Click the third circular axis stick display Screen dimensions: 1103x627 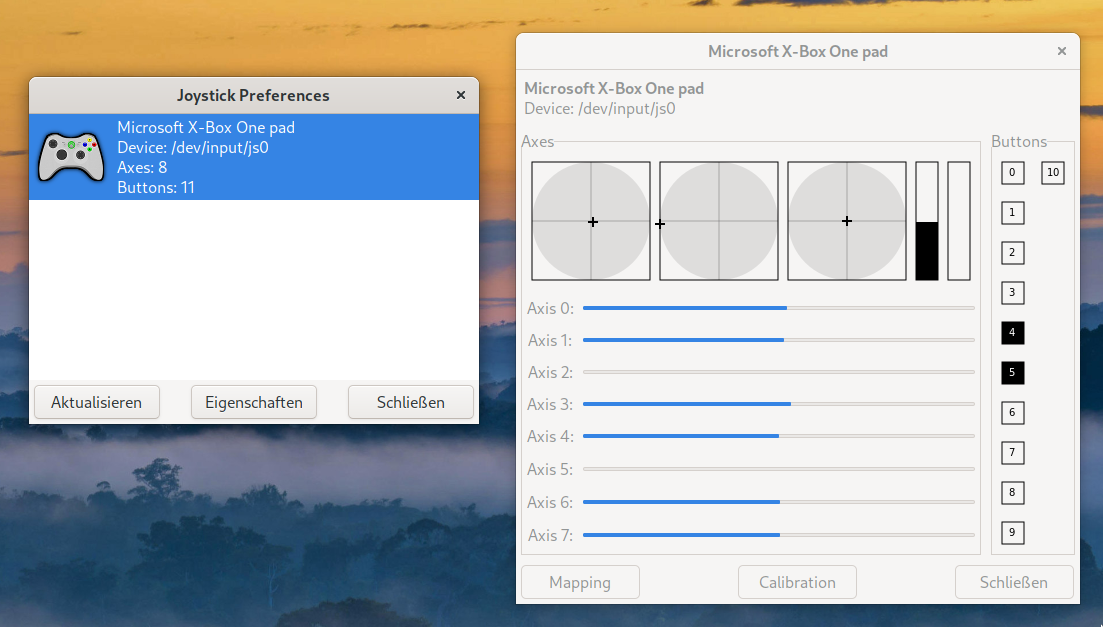(847, 221)
